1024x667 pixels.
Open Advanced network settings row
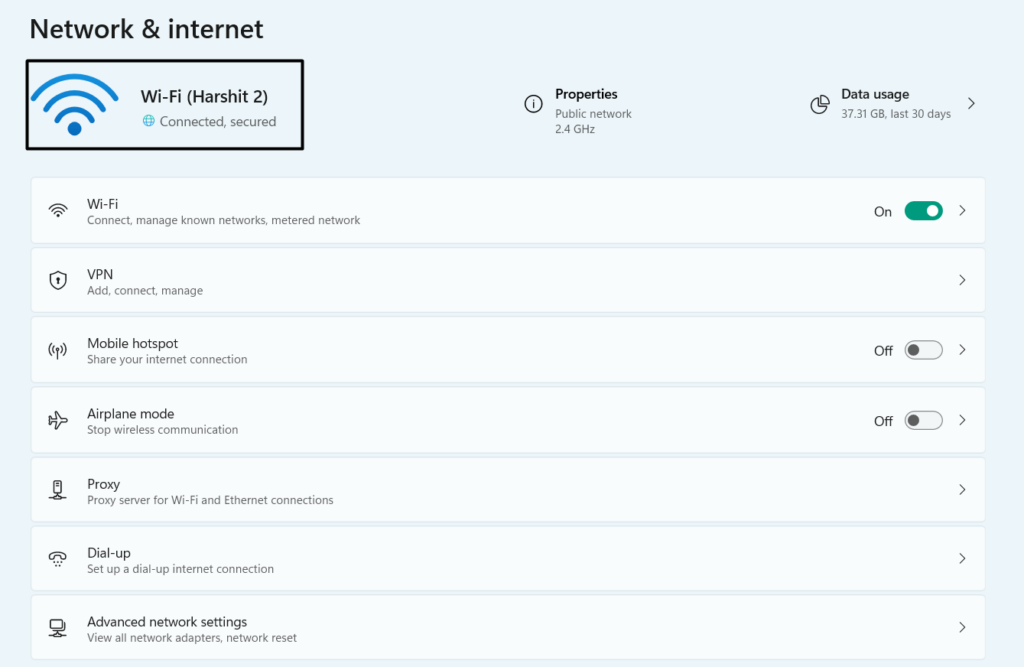(x=500, y=628)
